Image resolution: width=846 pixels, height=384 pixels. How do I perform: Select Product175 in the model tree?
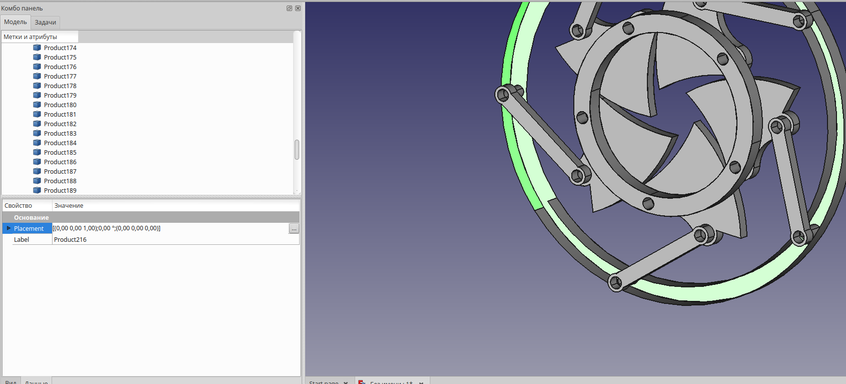click(60, 57)
